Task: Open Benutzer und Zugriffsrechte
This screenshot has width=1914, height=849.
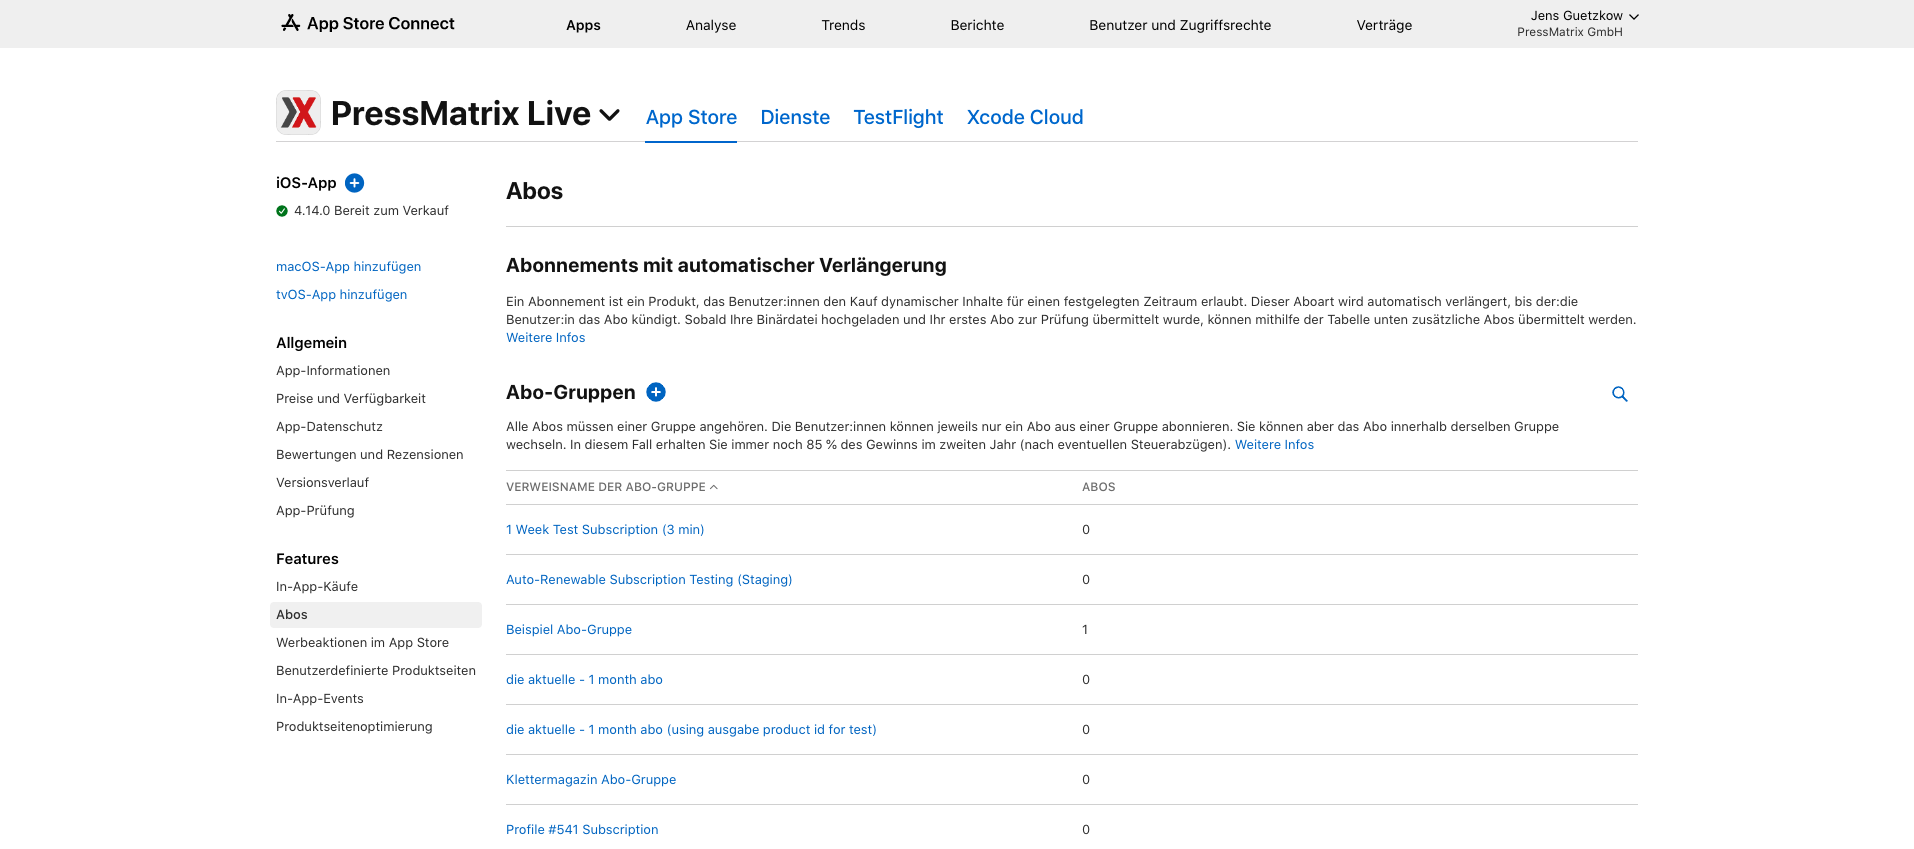Action: click(1180, 25)
